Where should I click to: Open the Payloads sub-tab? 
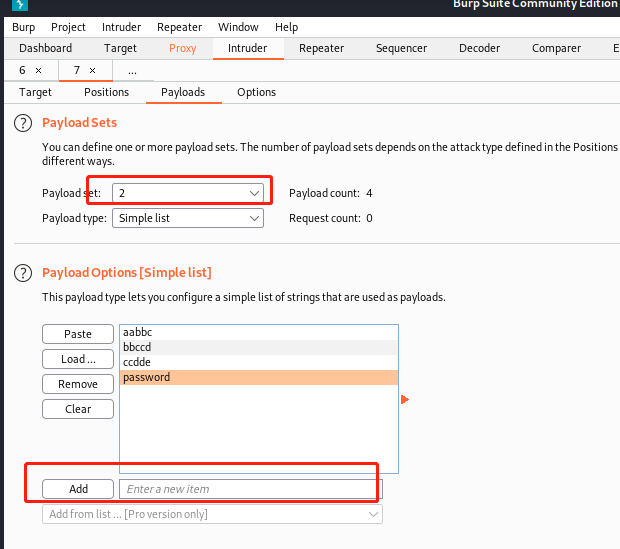coord(183,92)
